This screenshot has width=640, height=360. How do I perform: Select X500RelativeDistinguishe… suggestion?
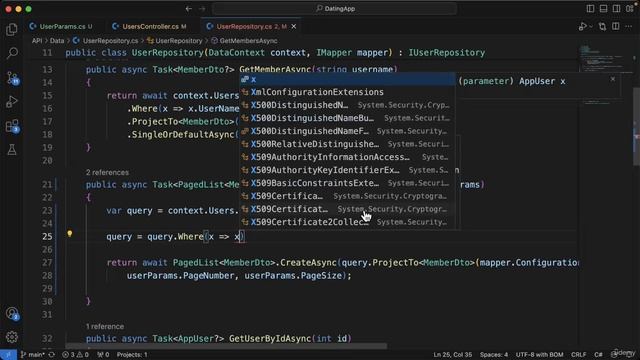click(x=347, y=144)
